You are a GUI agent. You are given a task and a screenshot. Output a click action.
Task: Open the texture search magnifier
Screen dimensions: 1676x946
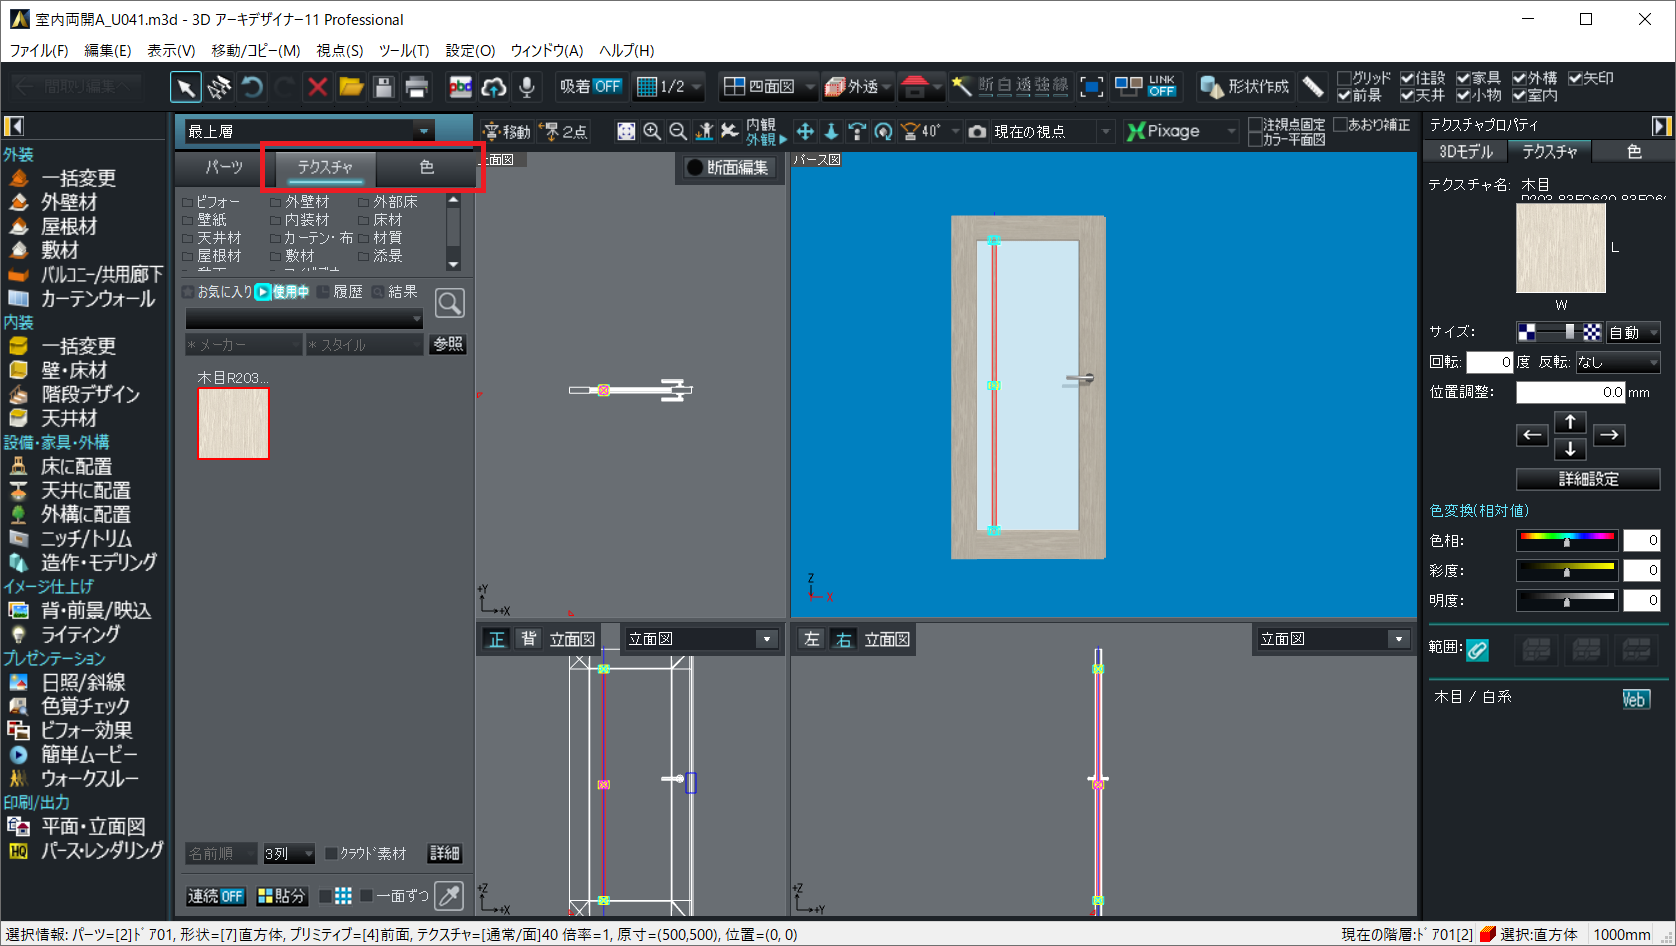[450, 303]
